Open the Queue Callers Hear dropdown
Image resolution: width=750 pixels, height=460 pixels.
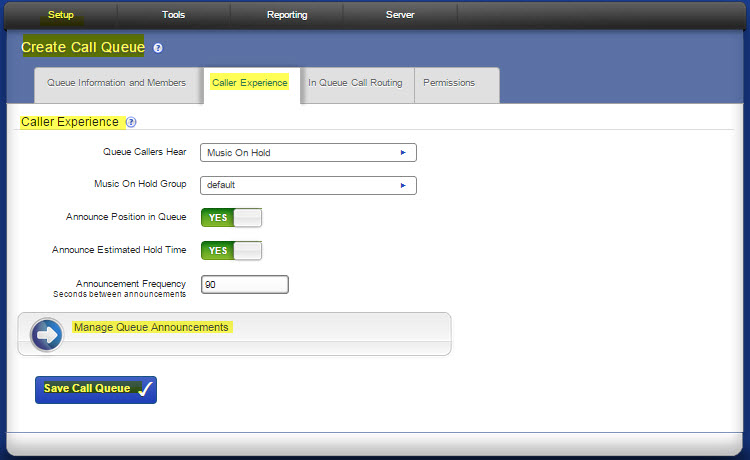309,153
